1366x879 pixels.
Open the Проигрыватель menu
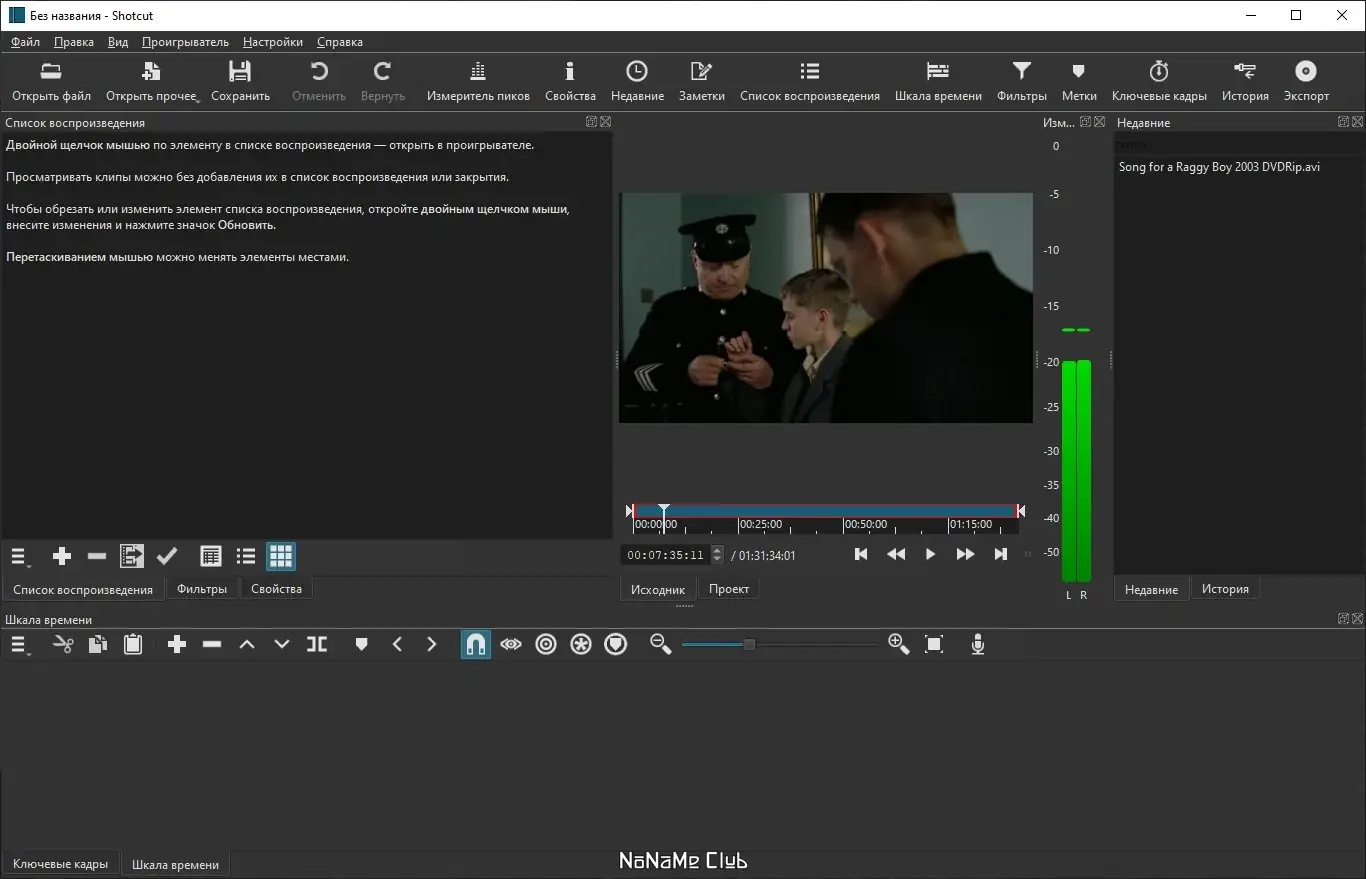pyautogui.click(x=185, y=42)
